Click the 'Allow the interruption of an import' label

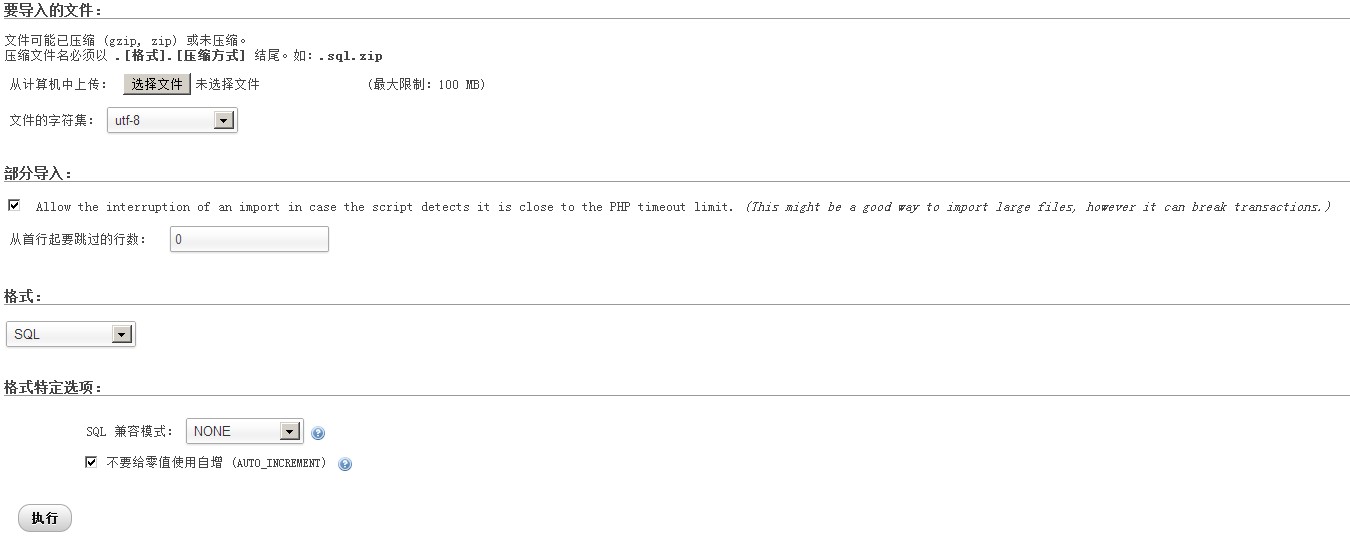tap(384, 207)
